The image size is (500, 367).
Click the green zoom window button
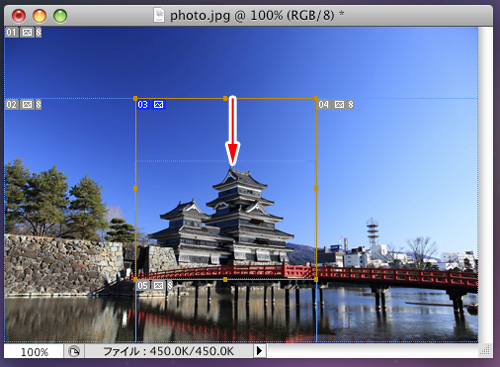tap(60, 16)
